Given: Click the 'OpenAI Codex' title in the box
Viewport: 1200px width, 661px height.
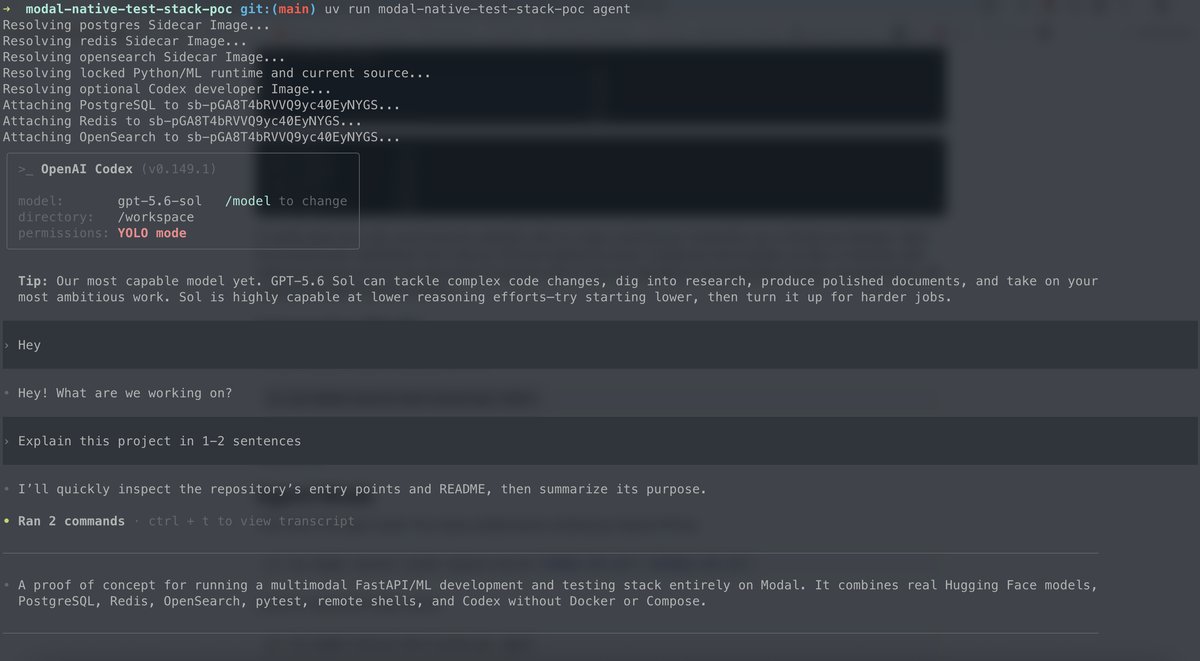Looking at the screenshot, I should coord(87,169).
